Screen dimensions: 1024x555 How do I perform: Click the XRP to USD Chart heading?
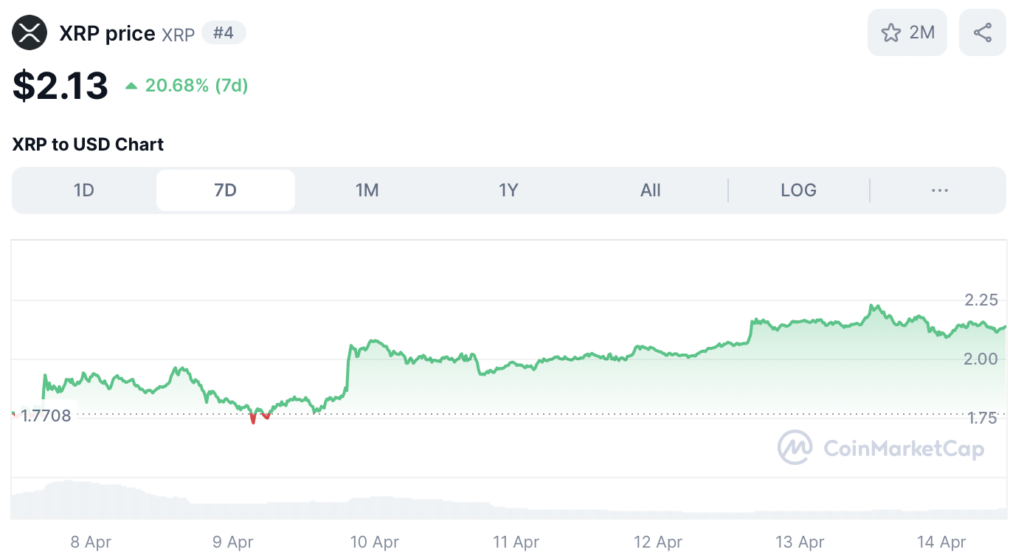tap(88, 144)
